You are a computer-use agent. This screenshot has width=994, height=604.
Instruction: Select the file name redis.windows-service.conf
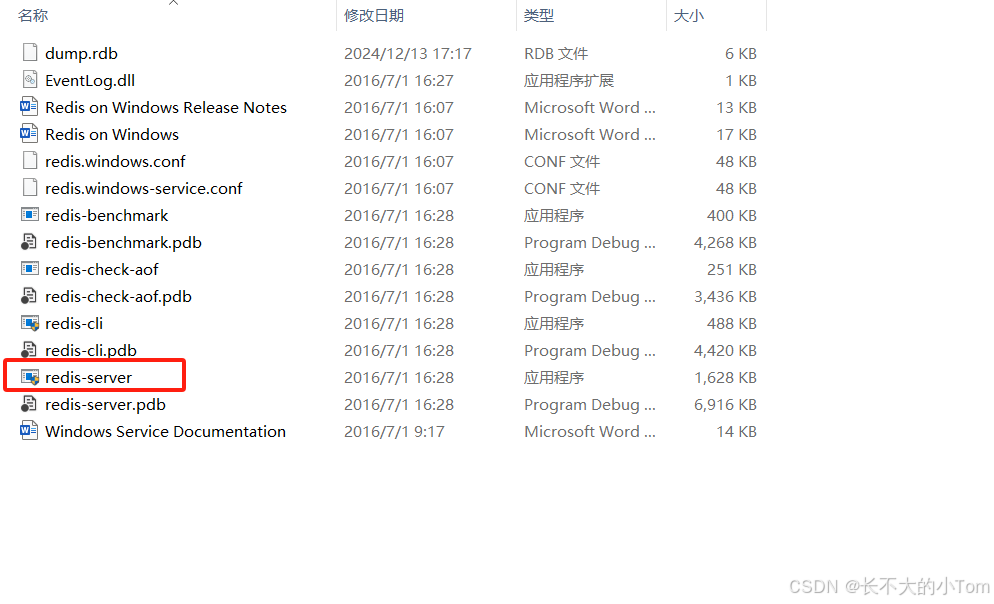click(144, 188)
